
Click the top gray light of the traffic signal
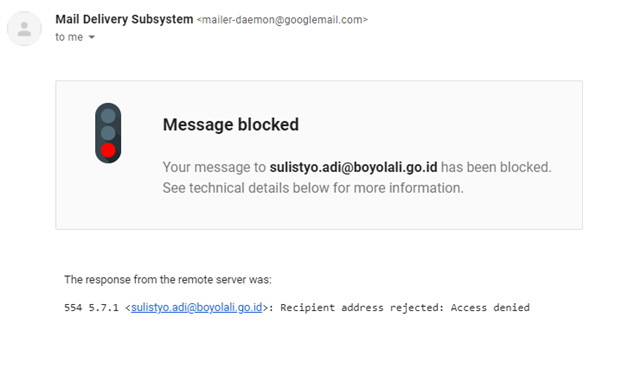click(108, 116)
